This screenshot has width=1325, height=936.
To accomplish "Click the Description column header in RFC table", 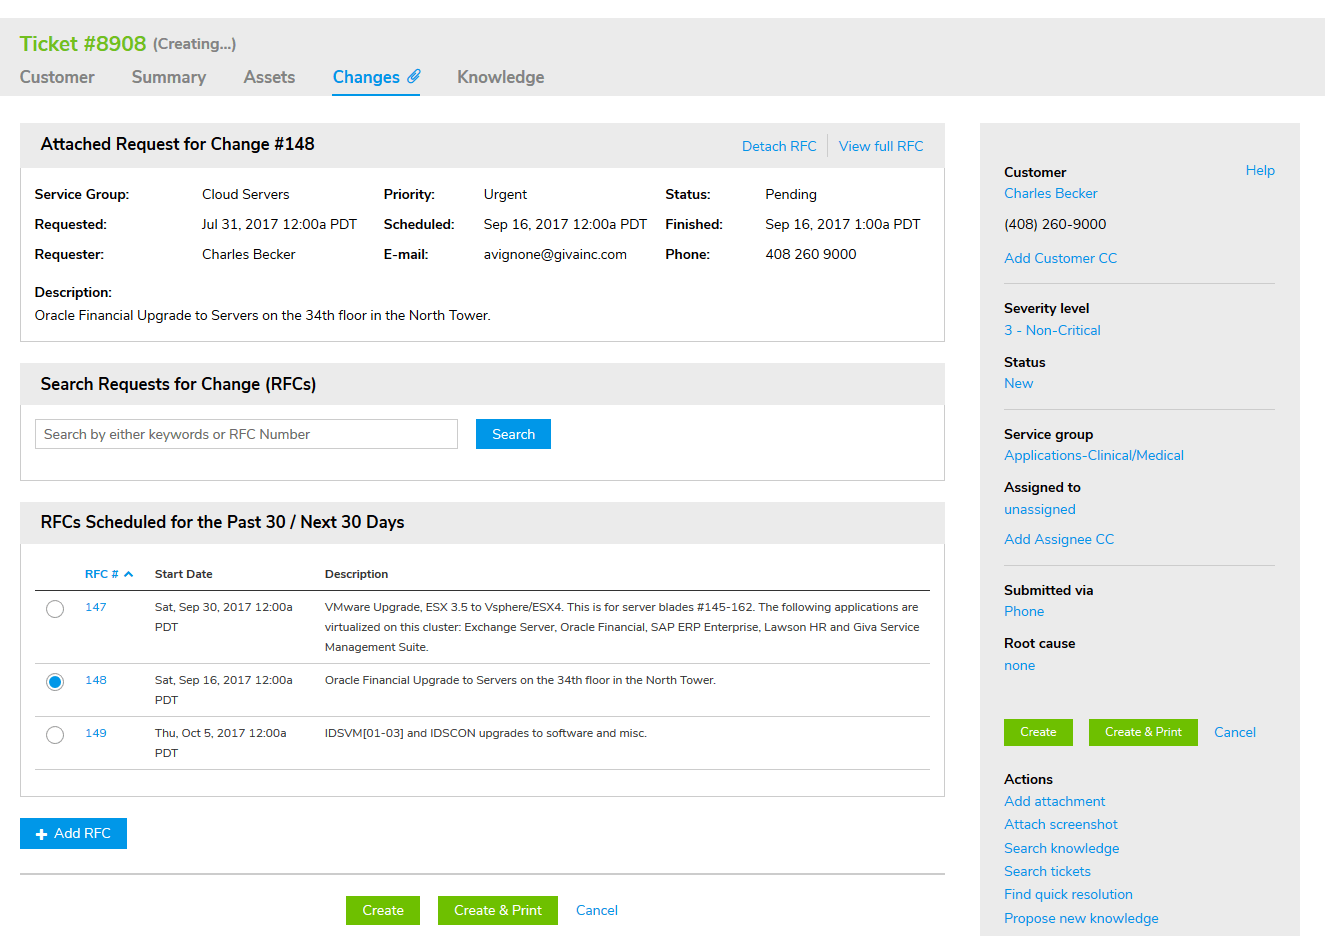I will pos(357,574).
